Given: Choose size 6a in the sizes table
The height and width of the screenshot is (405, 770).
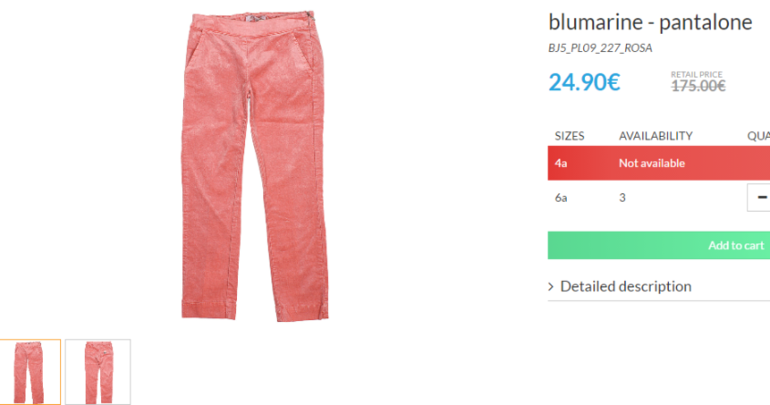Looking at the screenshot, I should click(561, 197).
